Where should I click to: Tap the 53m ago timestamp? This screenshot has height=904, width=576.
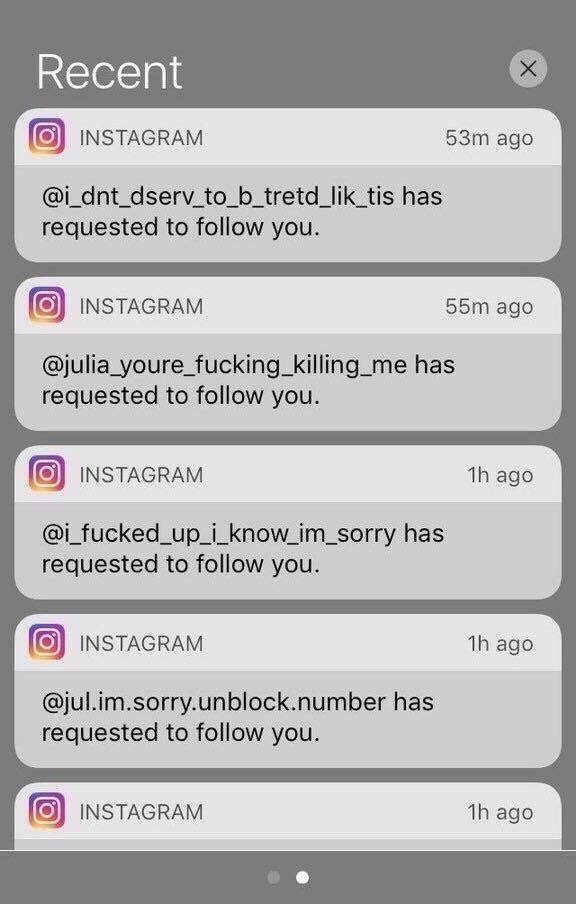pyautogui.click(x=489, y=138)
